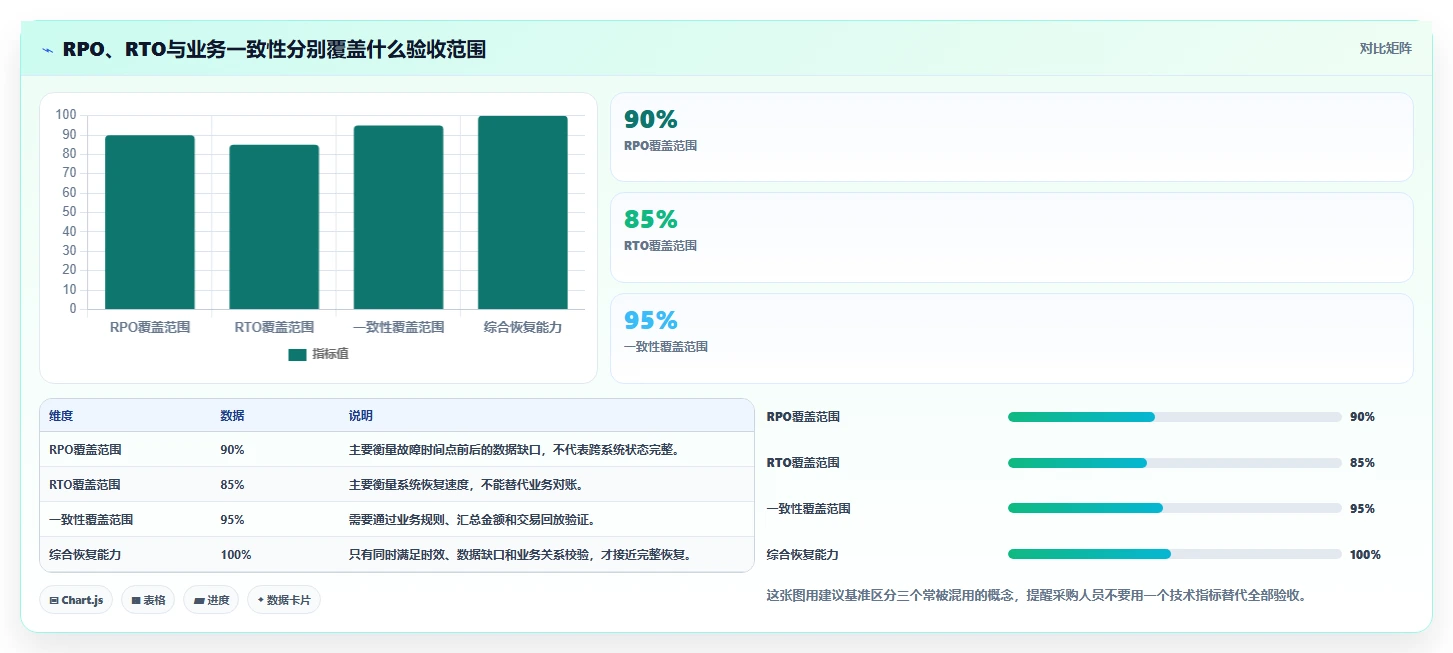Click table cell RTO覆盖范围
Screen dimensions: 1453x653
click(85, 485)
